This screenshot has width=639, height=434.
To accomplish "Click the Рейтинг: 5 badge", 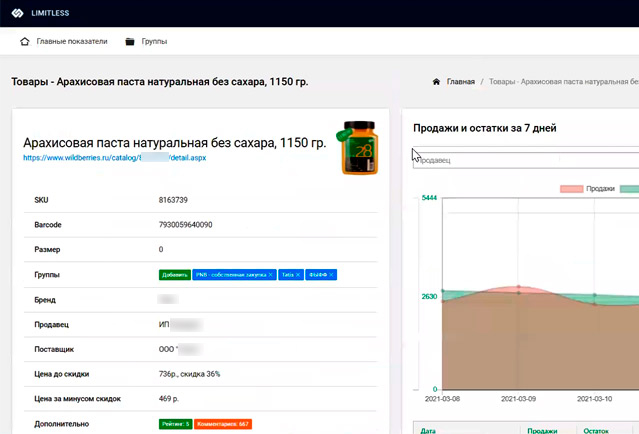I will pos(176,424).
